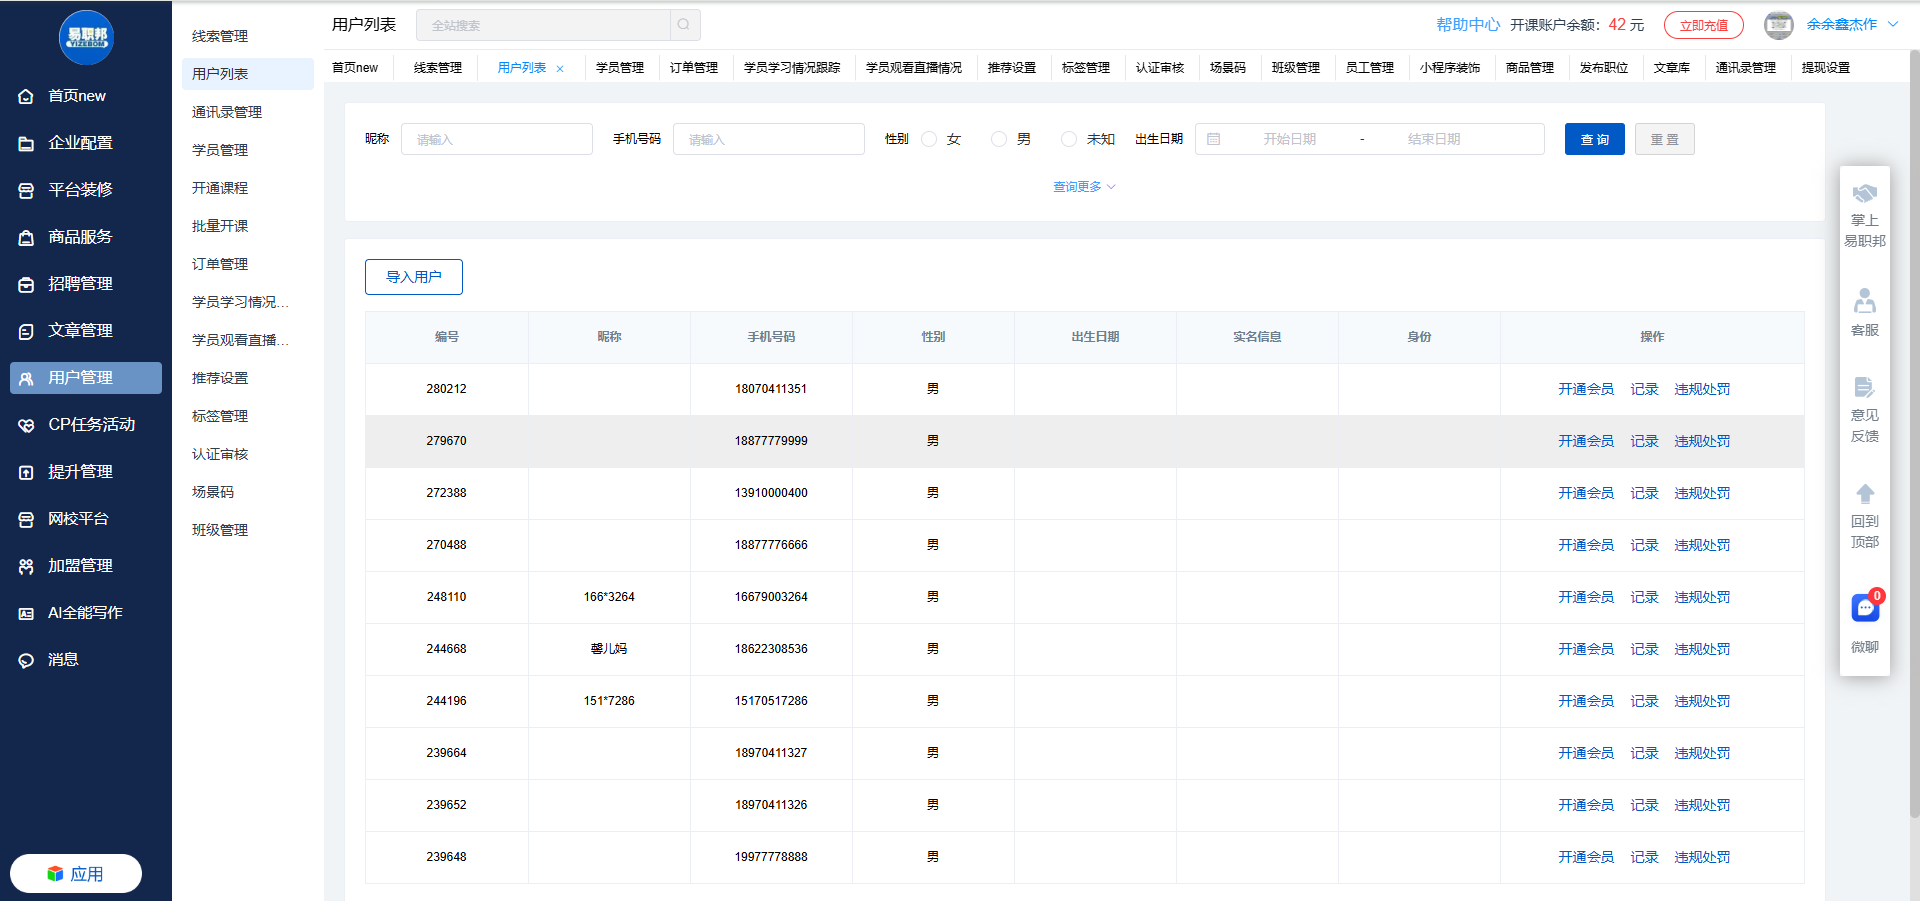Open the 客服 customer service icon
The height and width of the screenshot is (901, 1920).
pos(1864,301)
